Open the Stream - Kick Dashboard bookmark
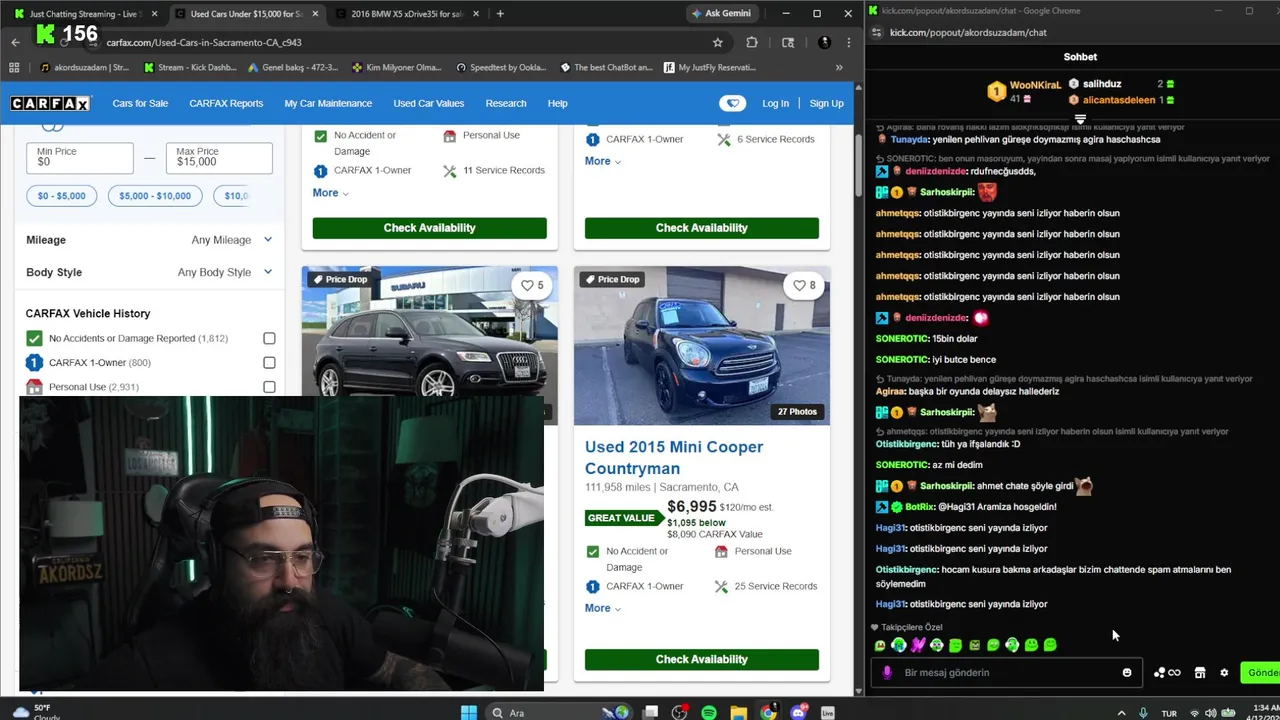Image resolution: width=1280 pixels, height=720 pixels. 190,67
